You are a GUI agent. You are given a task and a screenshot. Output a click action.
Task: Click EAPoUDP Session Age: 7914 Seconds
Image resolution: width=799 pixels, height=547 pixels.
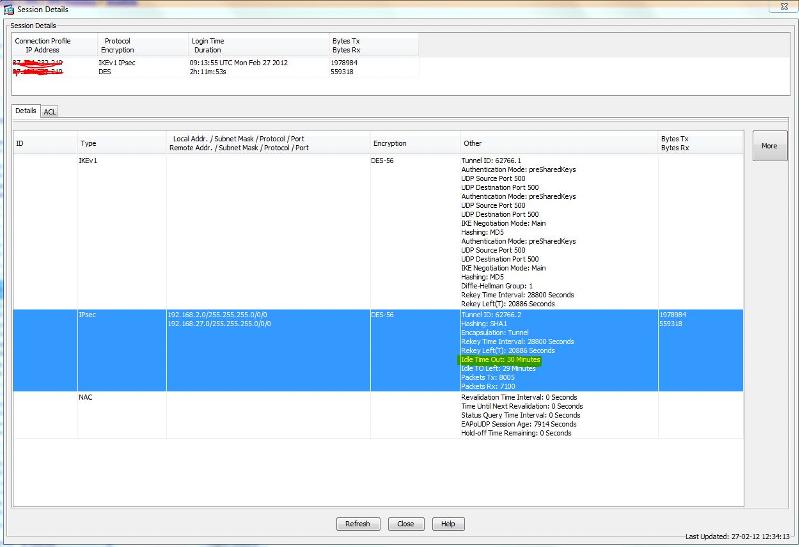(x=519, y=424)
